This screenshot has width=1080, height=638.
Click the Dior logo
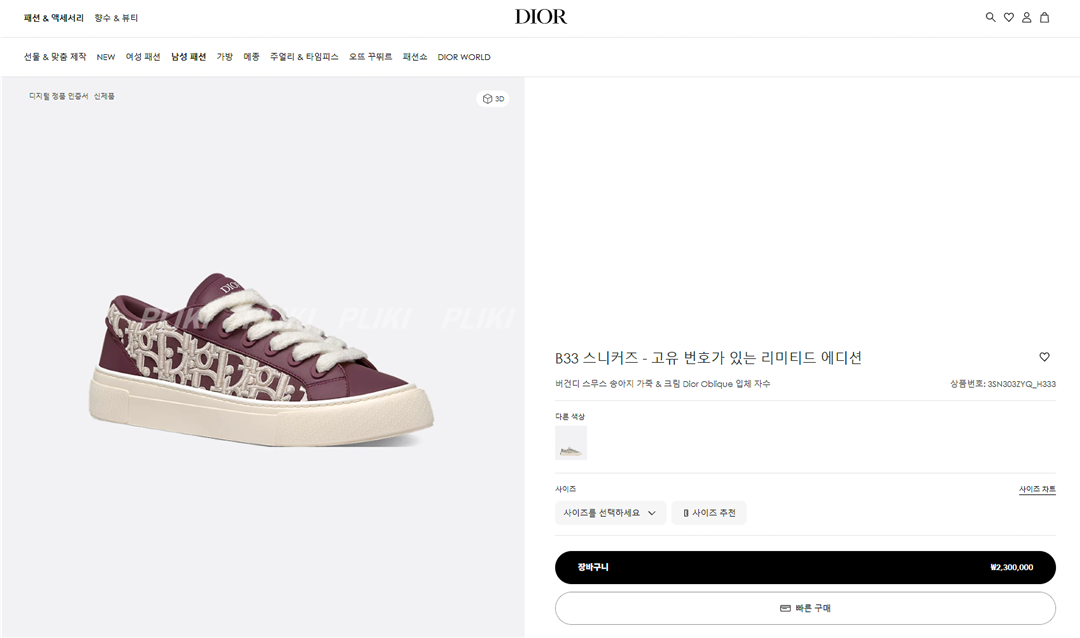[541, 17]
